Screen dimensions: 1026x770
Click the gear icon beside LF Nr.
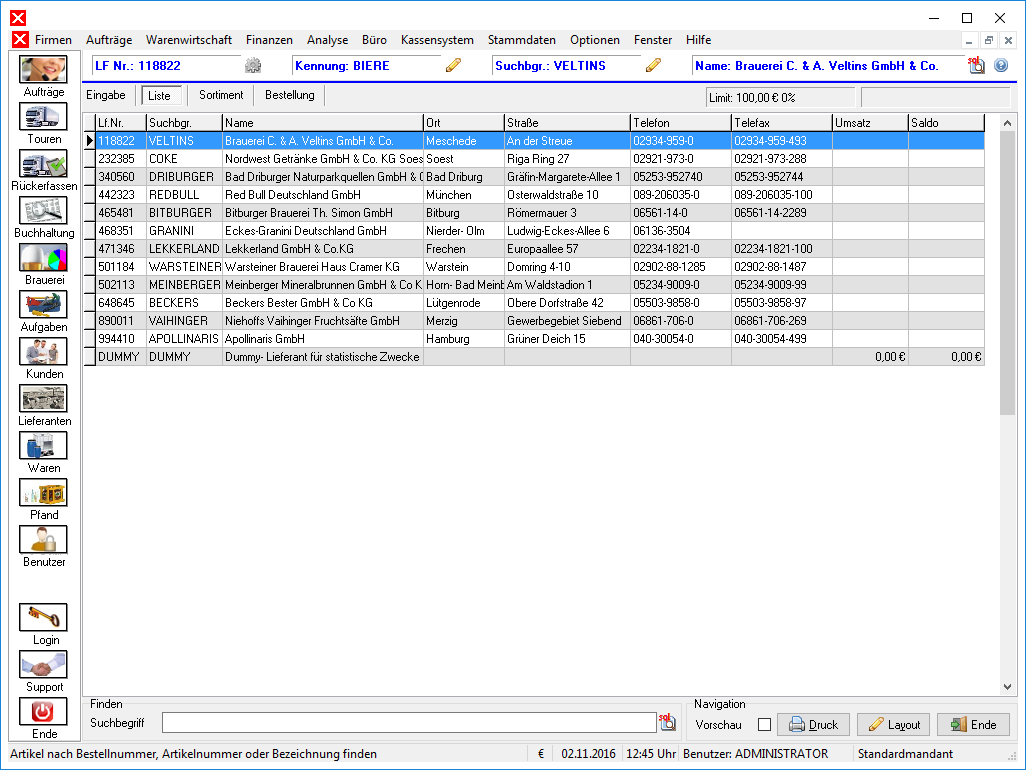coord(253,65)
